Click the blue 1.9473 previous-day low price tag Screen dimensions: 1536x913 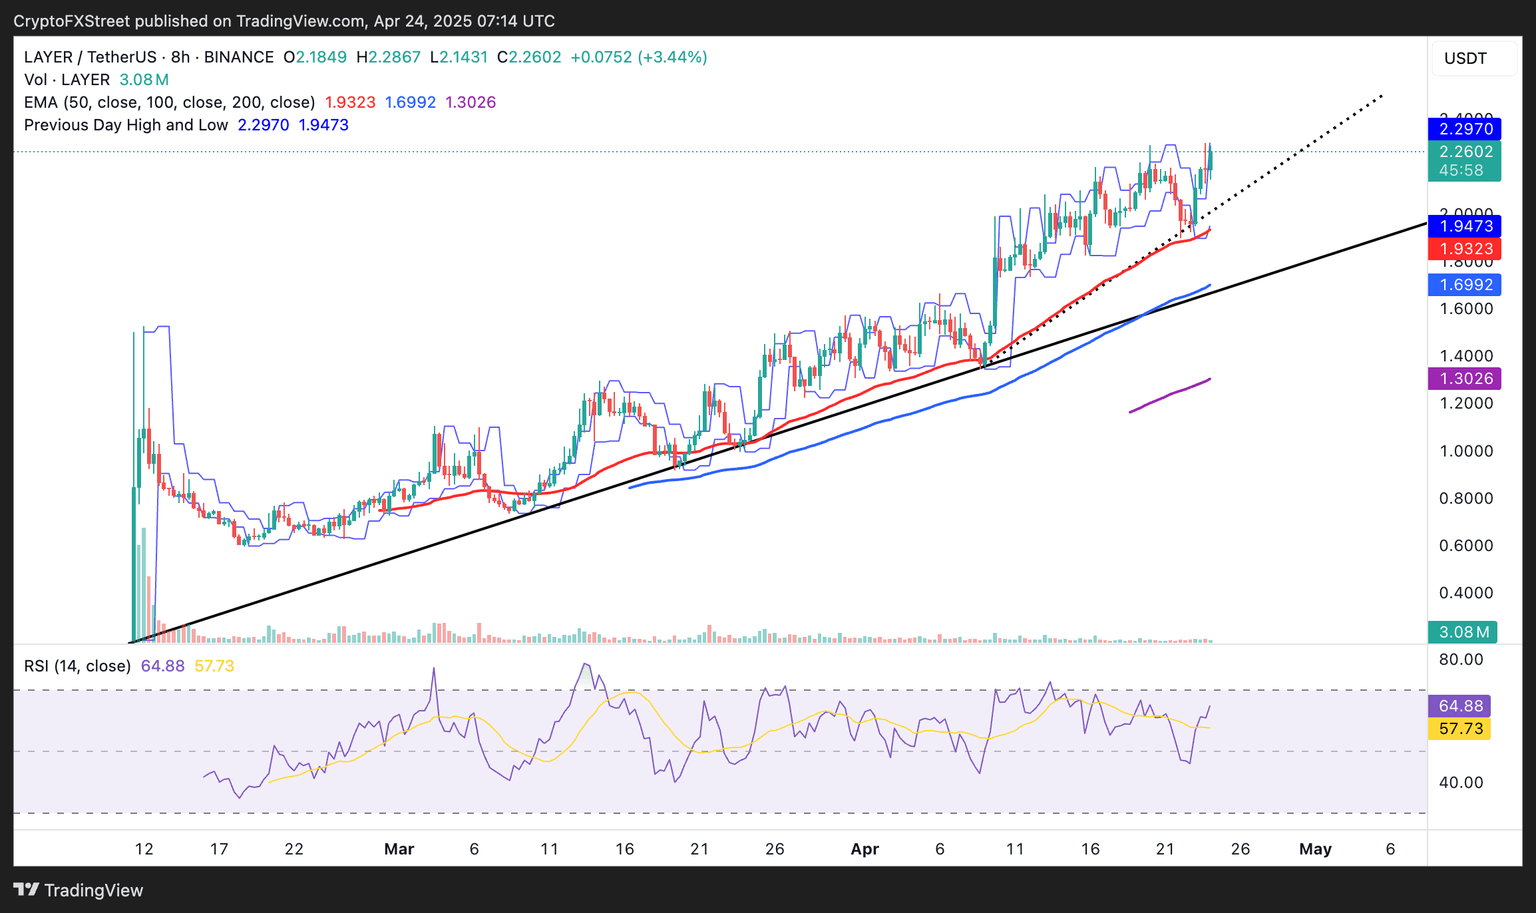click(x=1465, y=226)
